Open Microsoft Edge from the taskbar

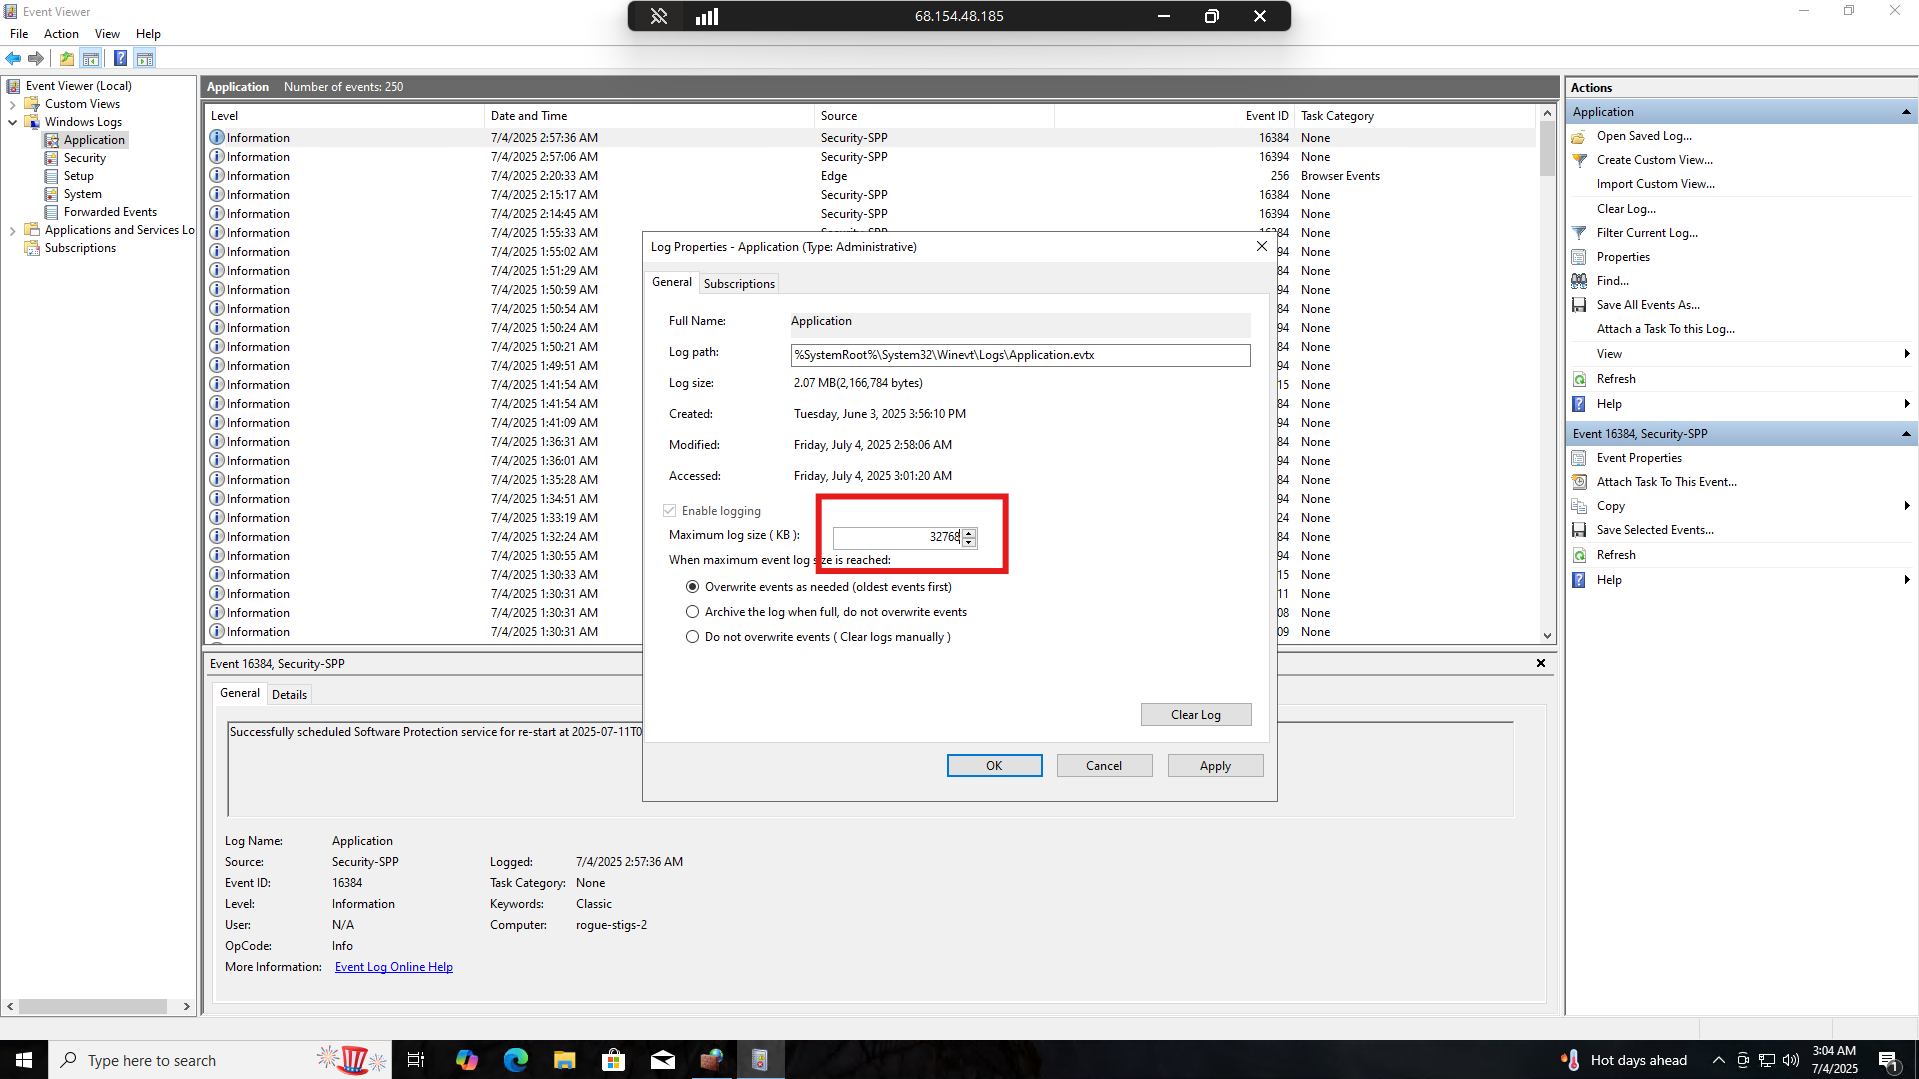pos(515,1060)
